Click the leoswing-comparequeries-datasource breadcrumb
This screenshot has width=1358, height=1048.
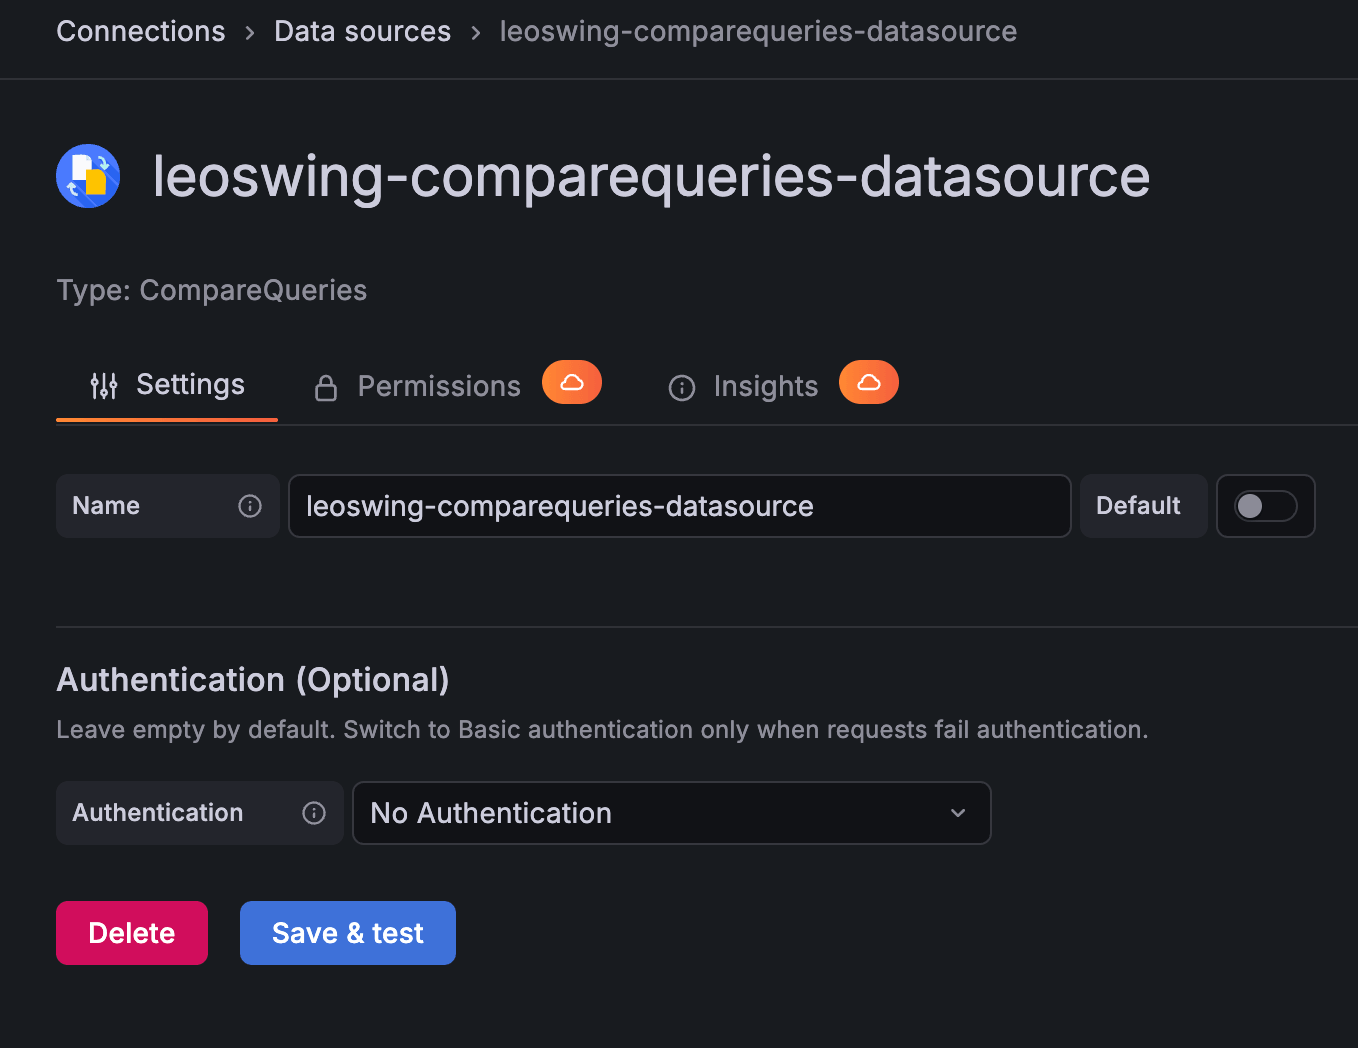point(759,31)
